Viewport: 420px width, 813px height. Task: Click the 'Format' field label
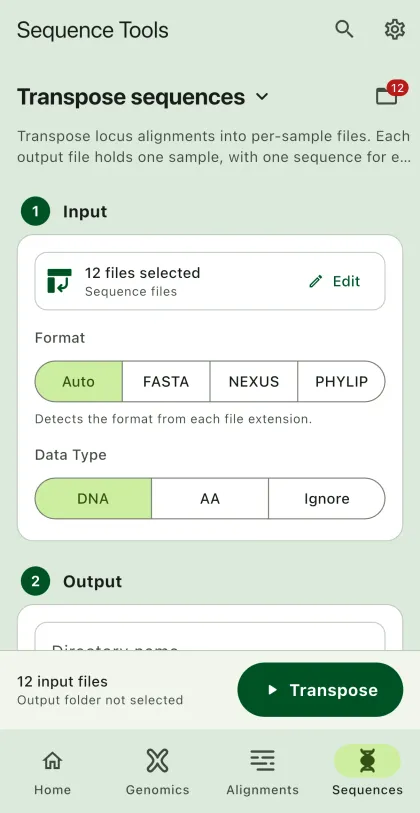[60, 338]
